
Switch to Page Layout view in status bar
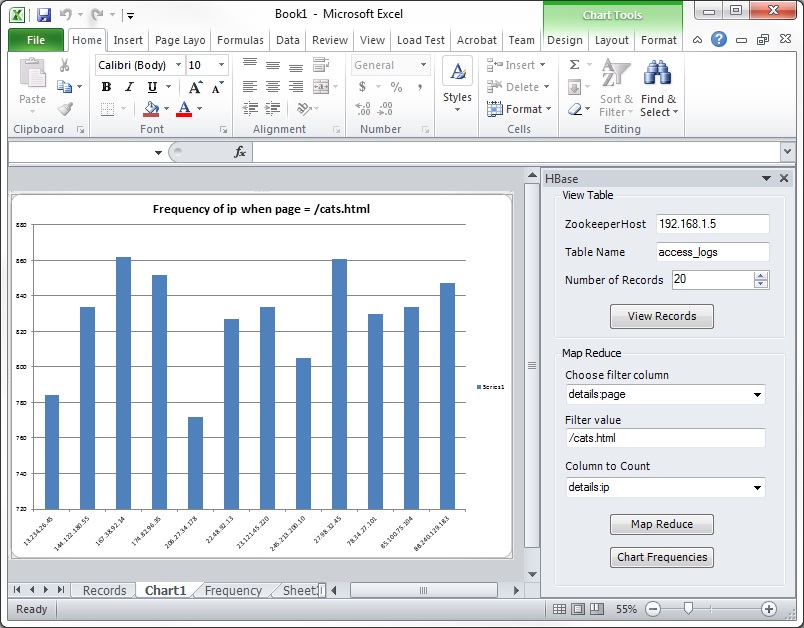point(578,609)
